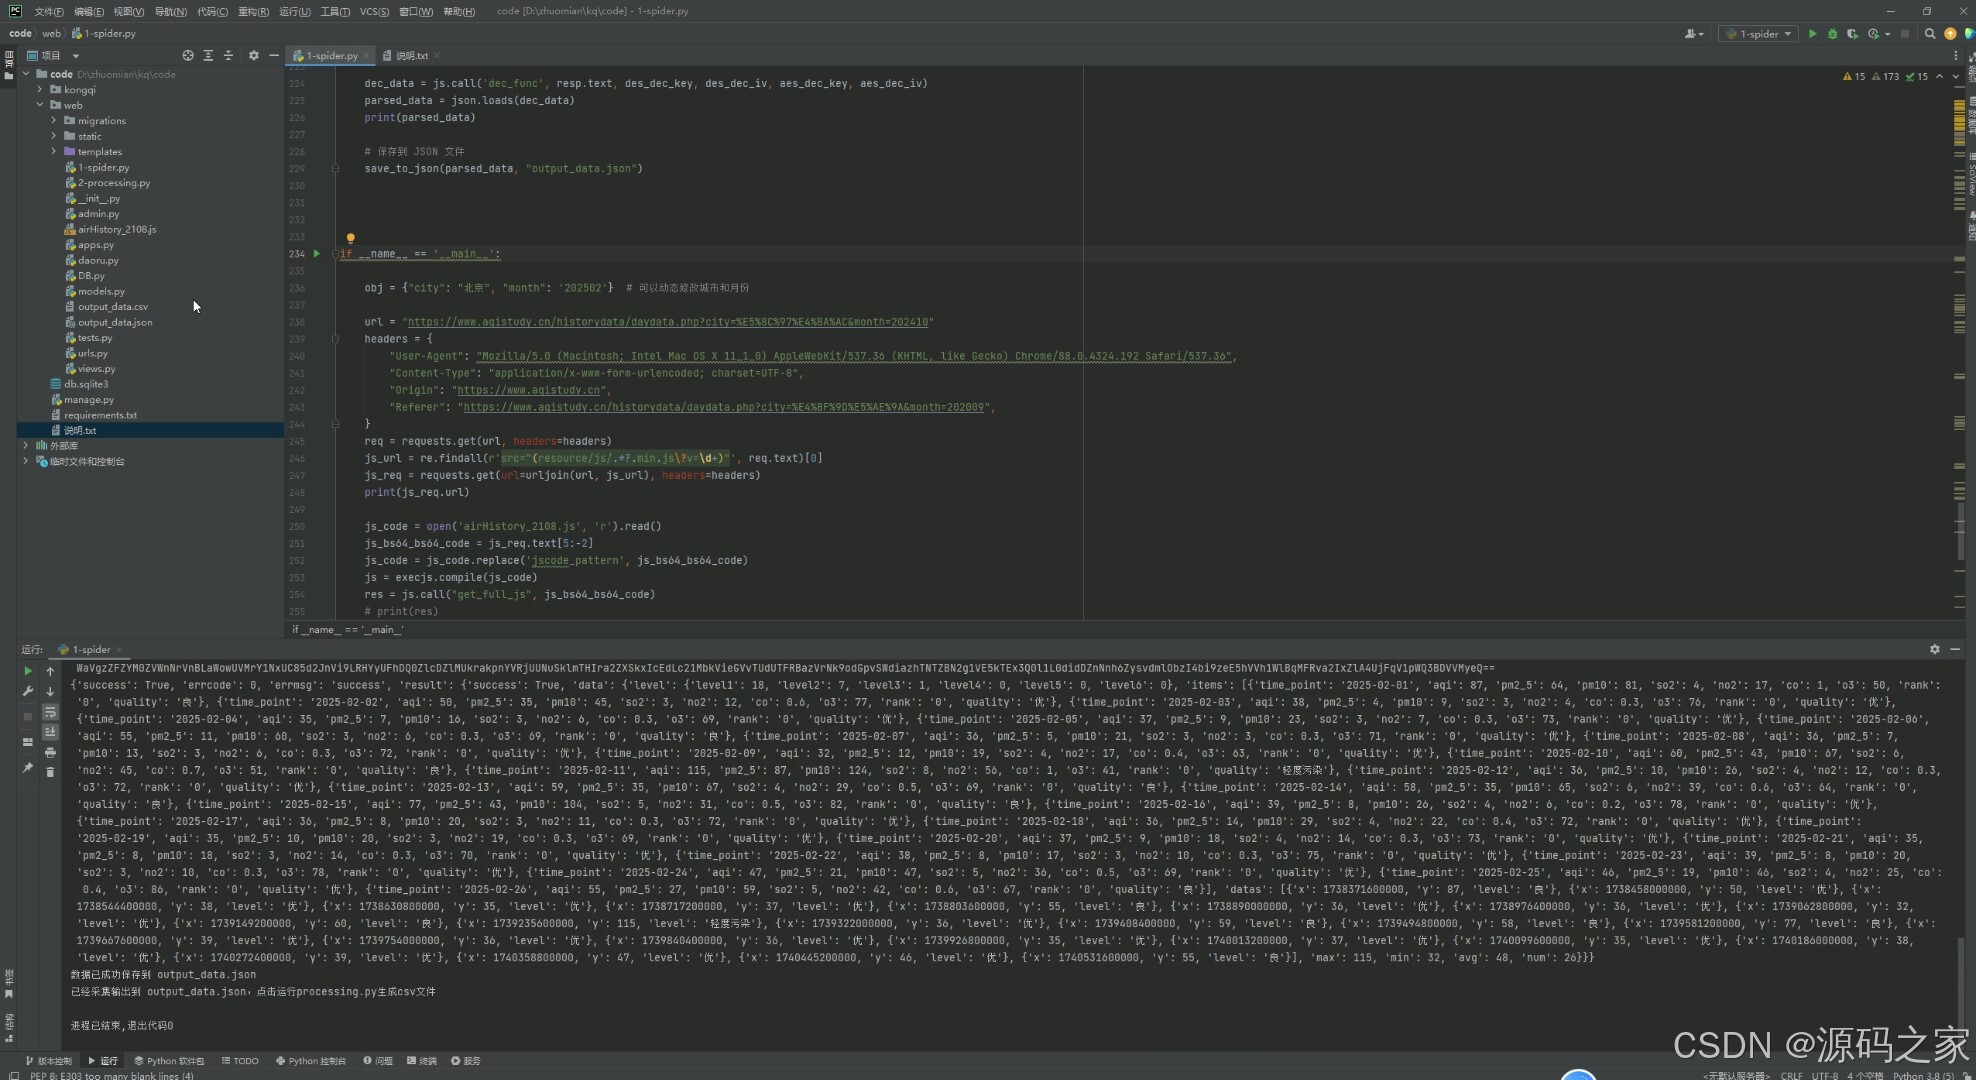Open the 1-spider run configuration dropdown
The width and height of the screenshot is (1976, 1080).
point(1760,34)
